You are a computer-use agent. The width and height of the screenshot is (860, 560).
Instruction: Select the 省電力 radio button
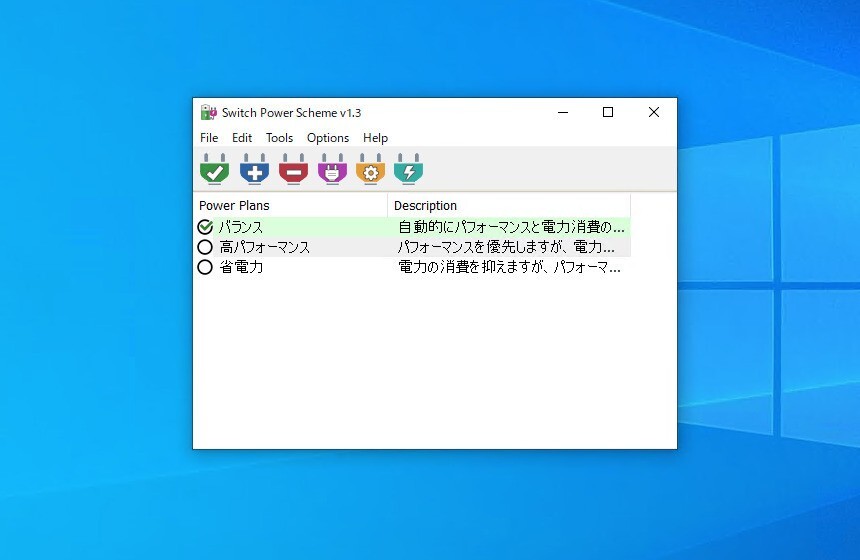[205, 267]
